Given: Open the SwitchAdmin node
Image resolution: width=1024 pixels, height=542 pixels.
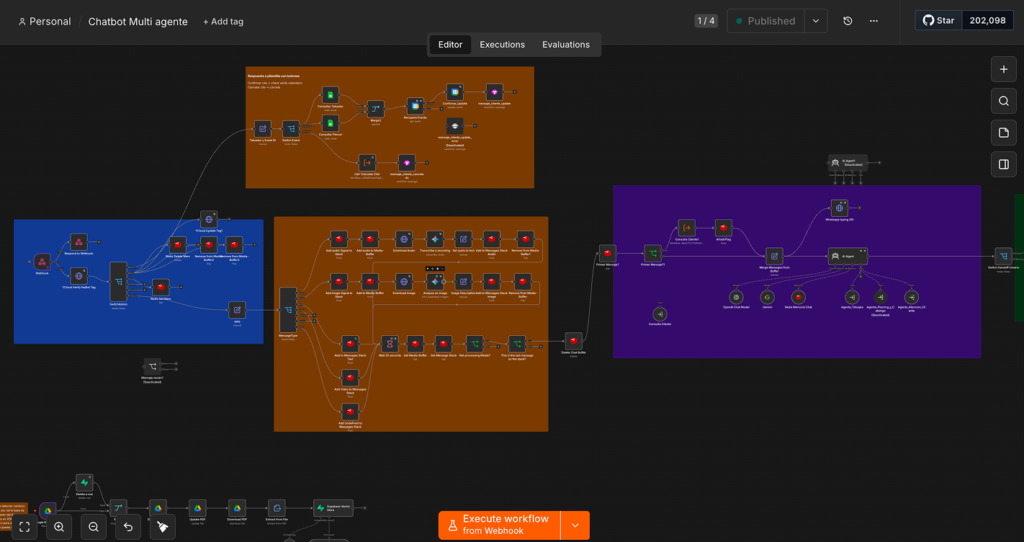Looking at the screenshot, I should pyautogui.click(x=119, y=282).
